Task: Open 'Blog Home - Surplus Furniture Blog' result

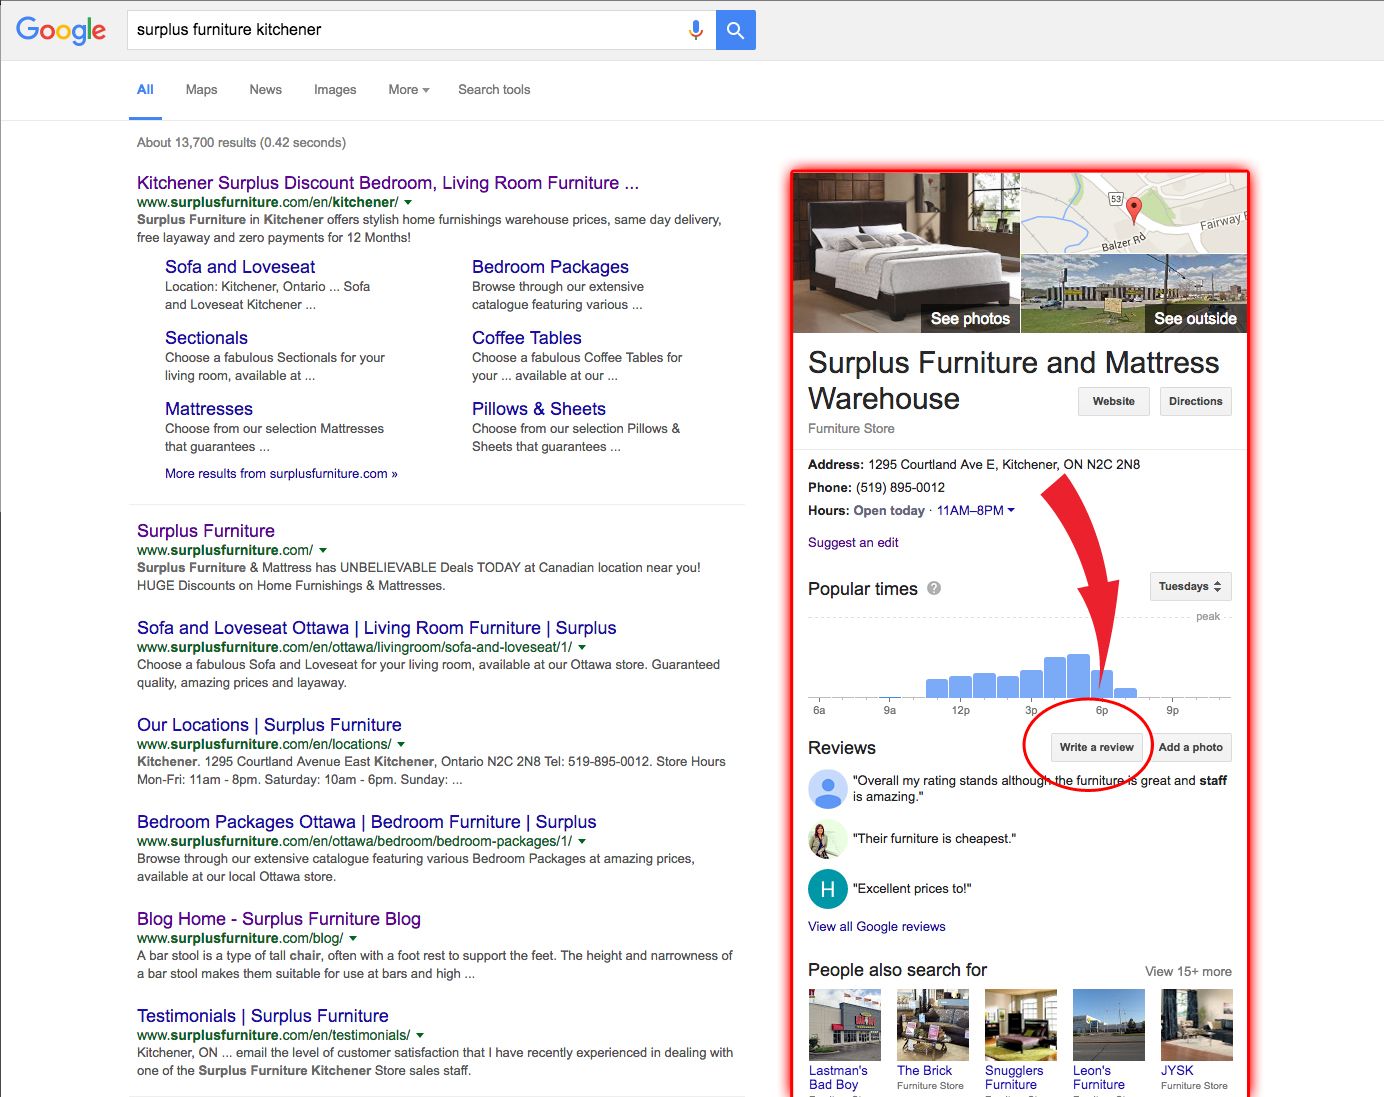Action: pos(279,919)
